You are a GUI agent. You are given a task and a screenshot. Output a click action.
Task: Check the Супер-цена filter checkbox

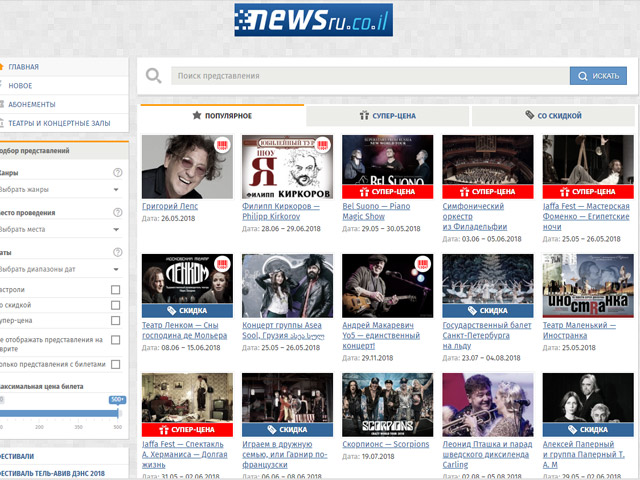pos(115,321)
